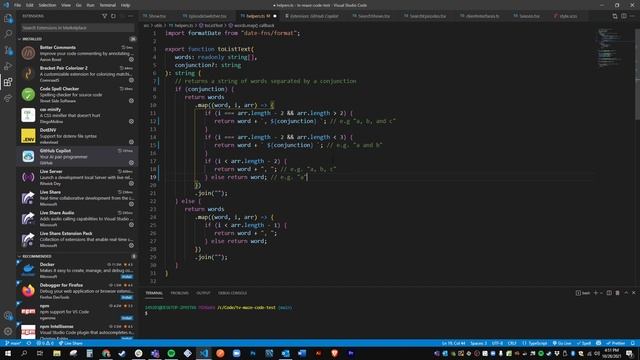Image resolution: width=640 pixels, height=360 pixels.
Task: Change the UTF-8 encoding in status bar
Action: (498, 343)
